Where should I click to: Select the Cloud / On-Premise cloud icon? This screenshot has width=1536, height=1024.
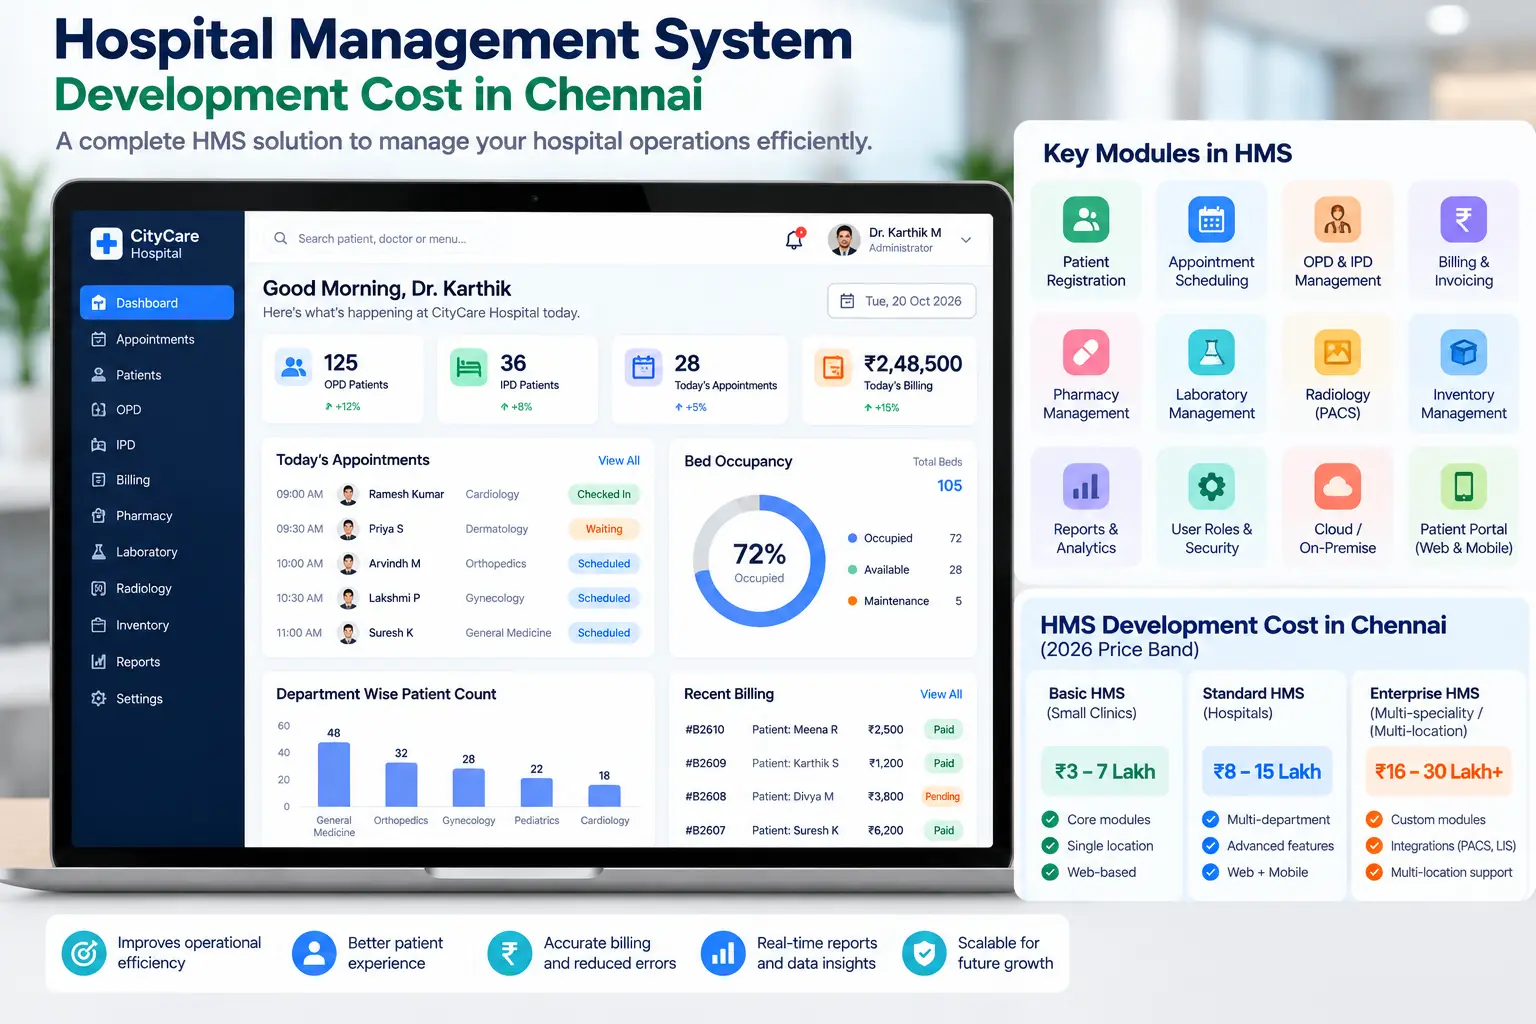tap(1337, 486)
